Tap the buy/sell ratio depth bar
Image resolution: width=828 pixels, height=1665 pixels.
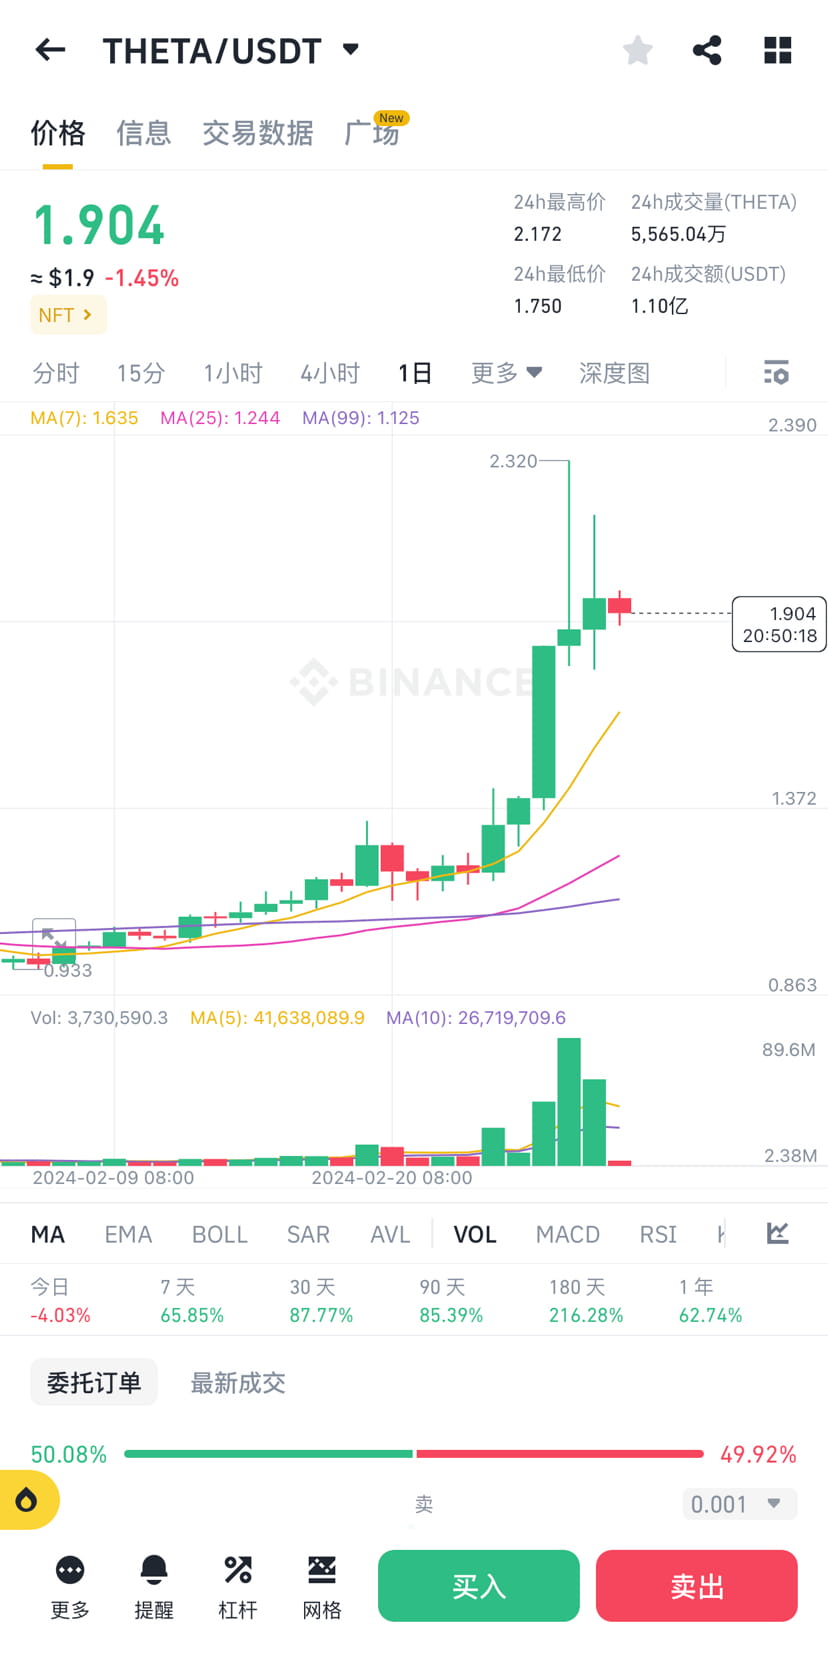(414, 1454)
